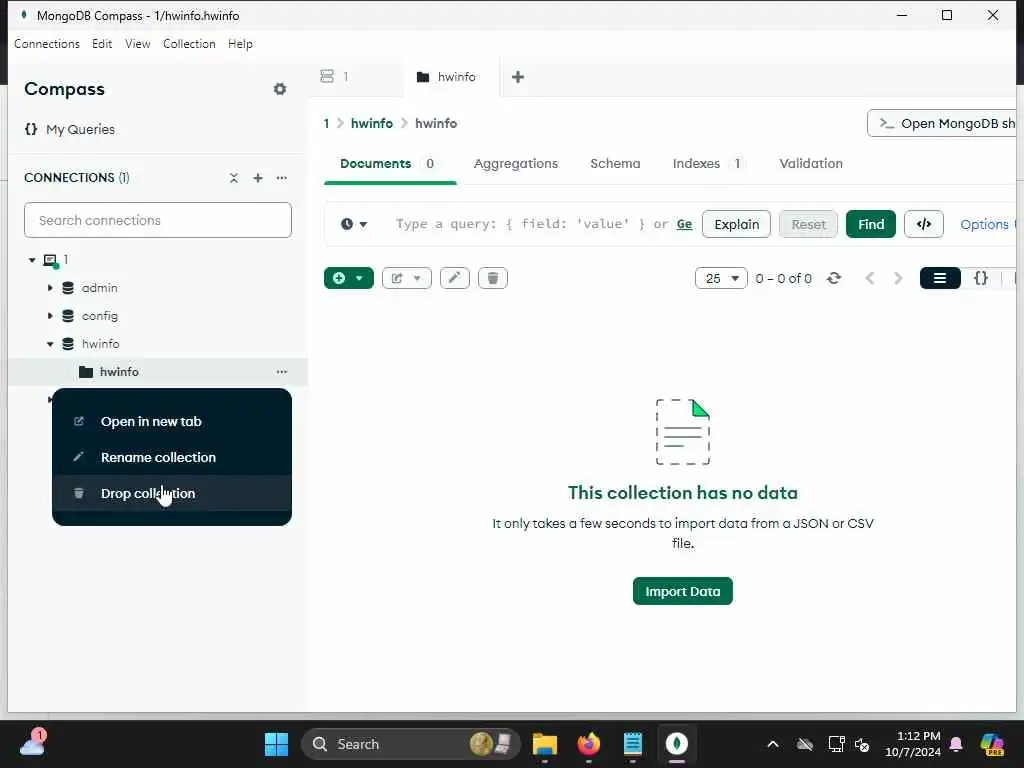Open query Options link
The image size is (1024, 768).
click(x=984, y=224)
